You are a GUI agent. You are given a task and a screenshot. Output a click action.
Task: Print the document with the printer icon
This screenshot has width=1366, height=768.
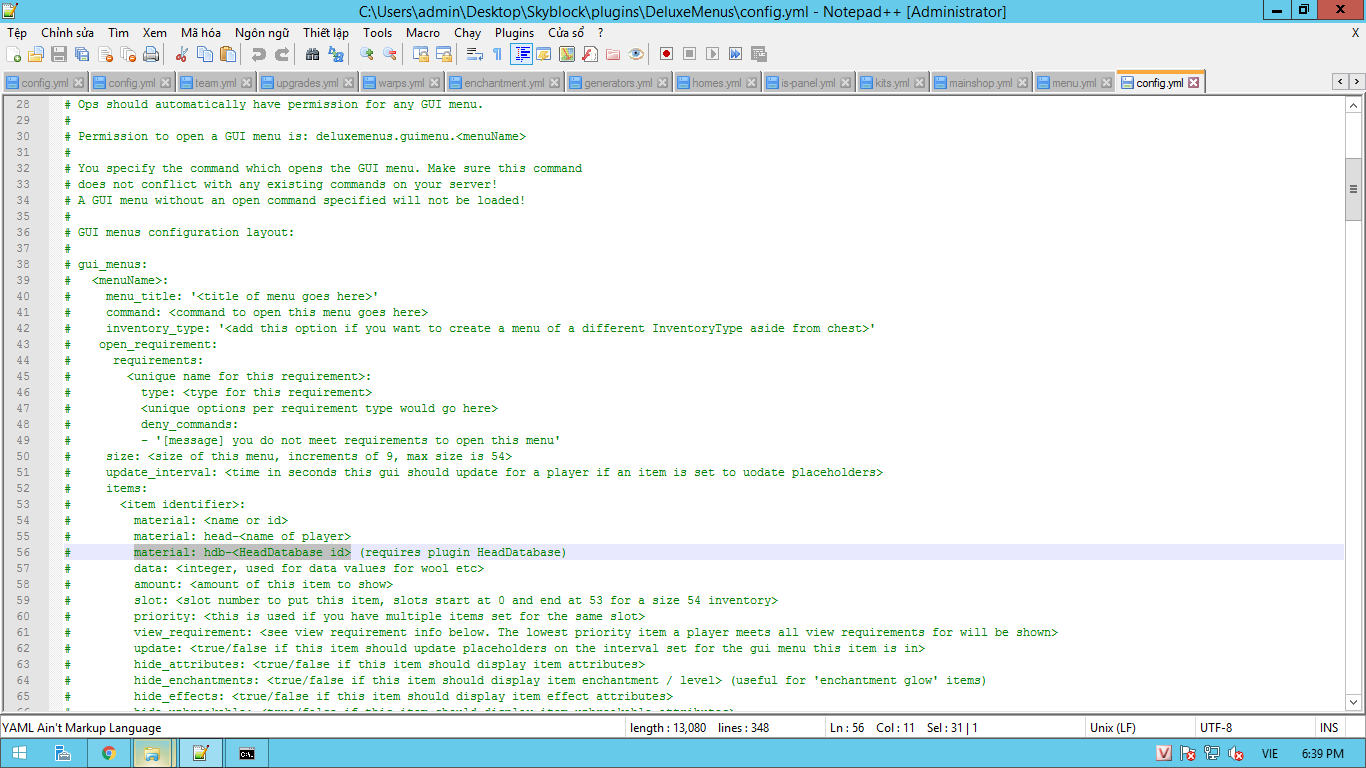coord(151,54)
